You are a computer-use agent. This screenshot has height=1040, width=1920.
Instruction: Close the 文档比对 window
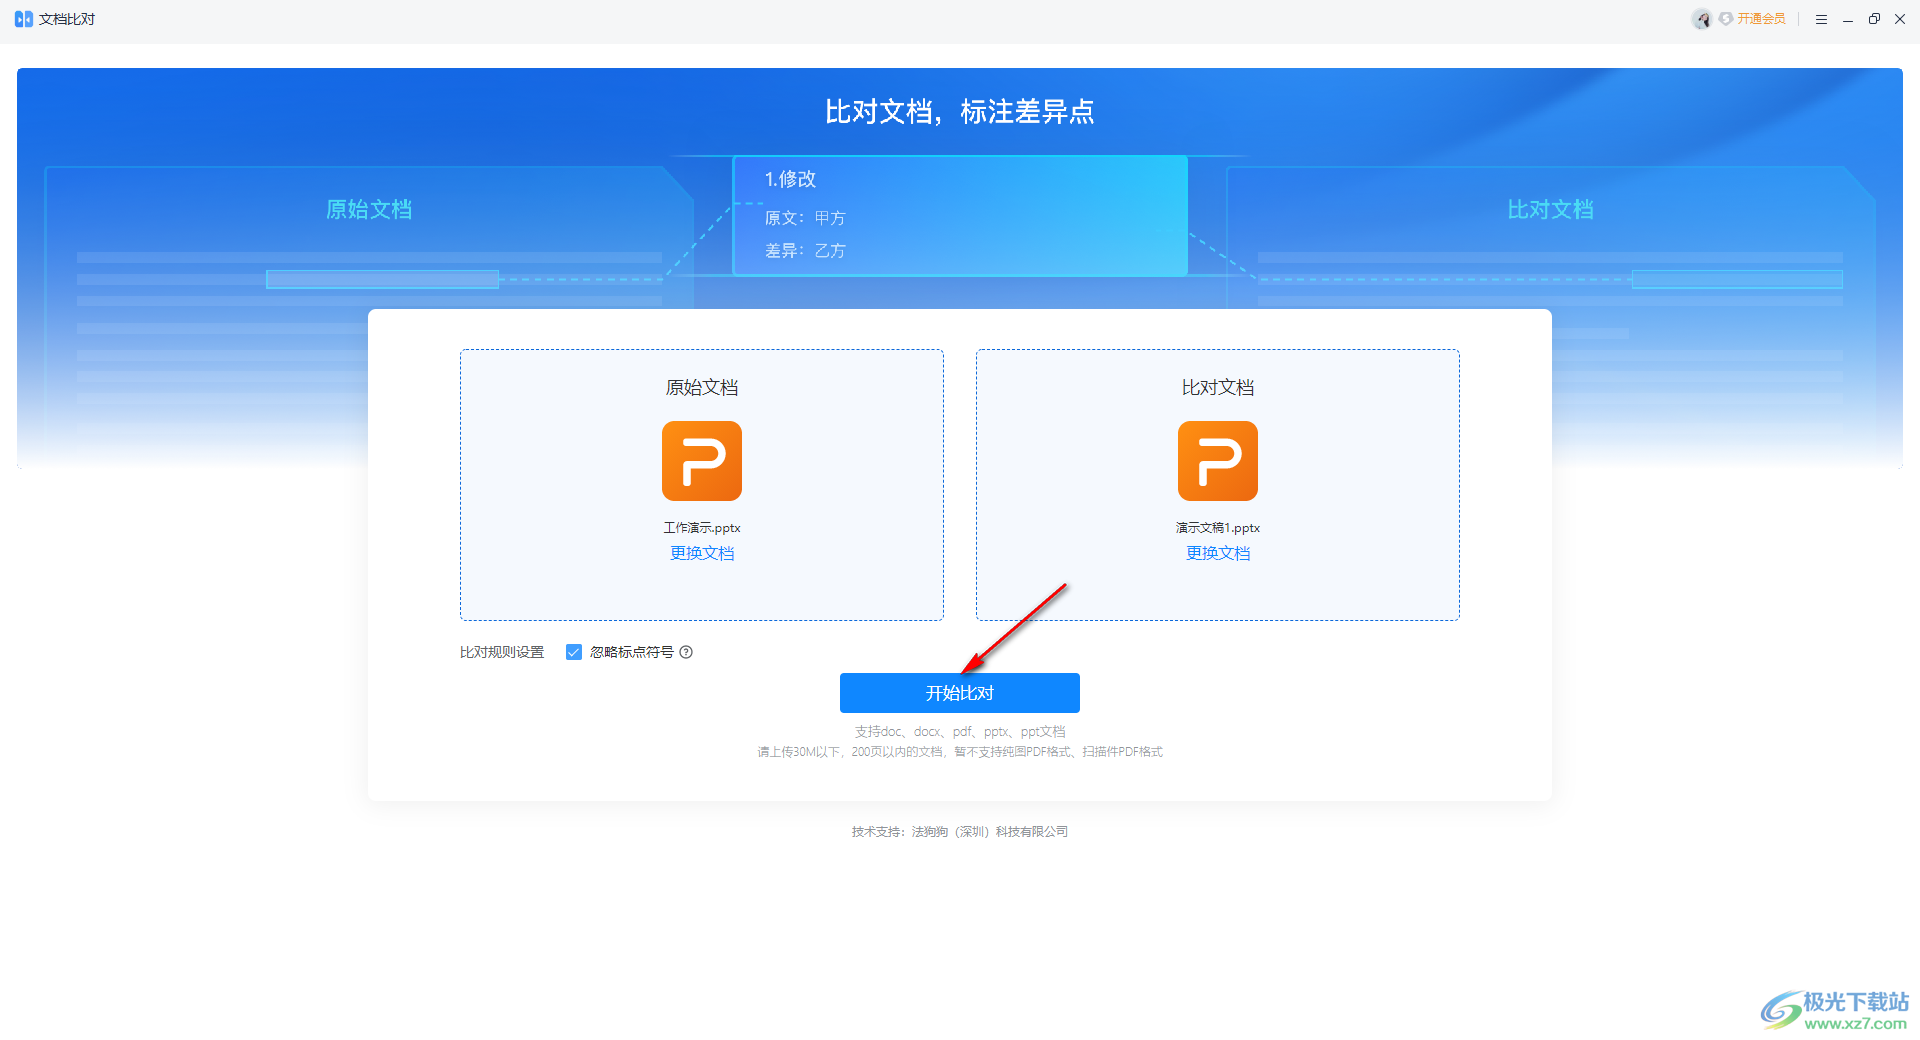point(1900,19)
